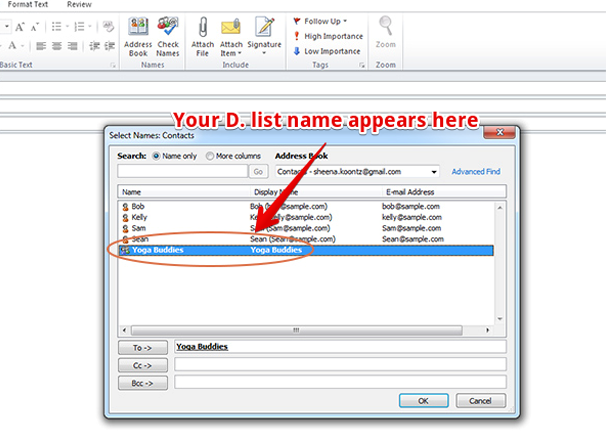Switch to the Review tab
606x437 pixels.
pos(79,4)
